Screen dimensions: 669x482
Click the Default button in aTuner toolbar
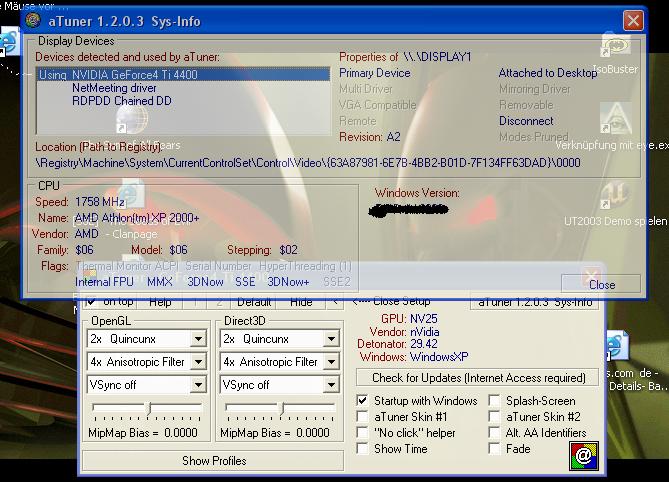coord(254,302)
